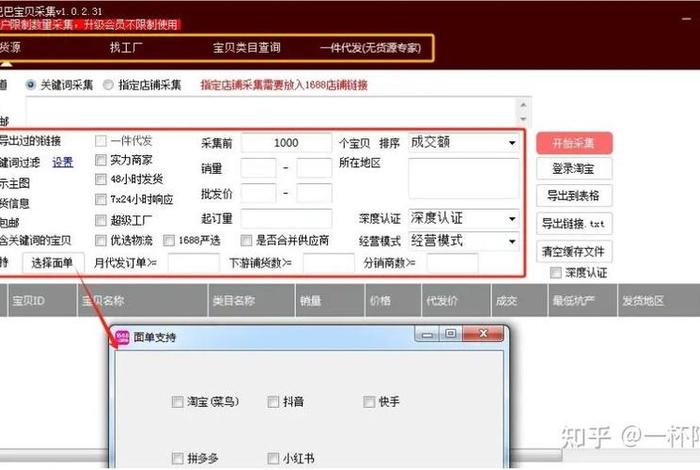Click 最低坑产 column header

tap(583, 300)
